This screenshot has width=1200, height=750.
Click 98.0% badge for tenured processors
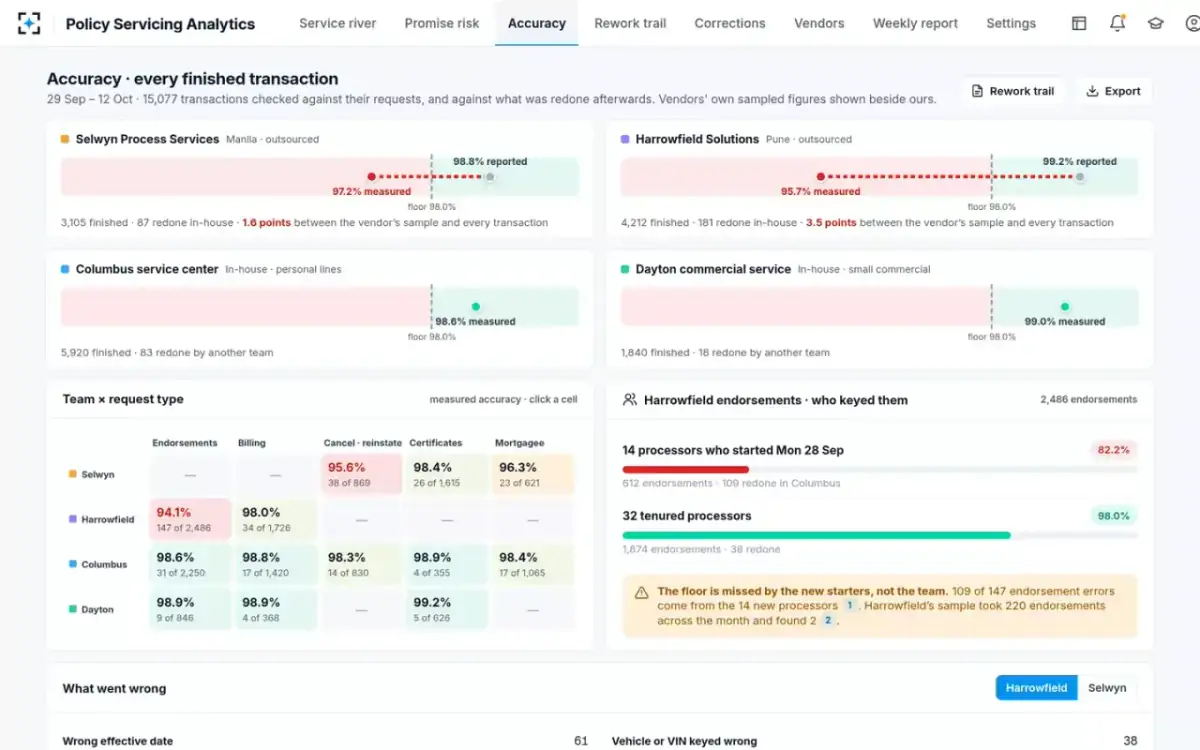pos(1113,516)
